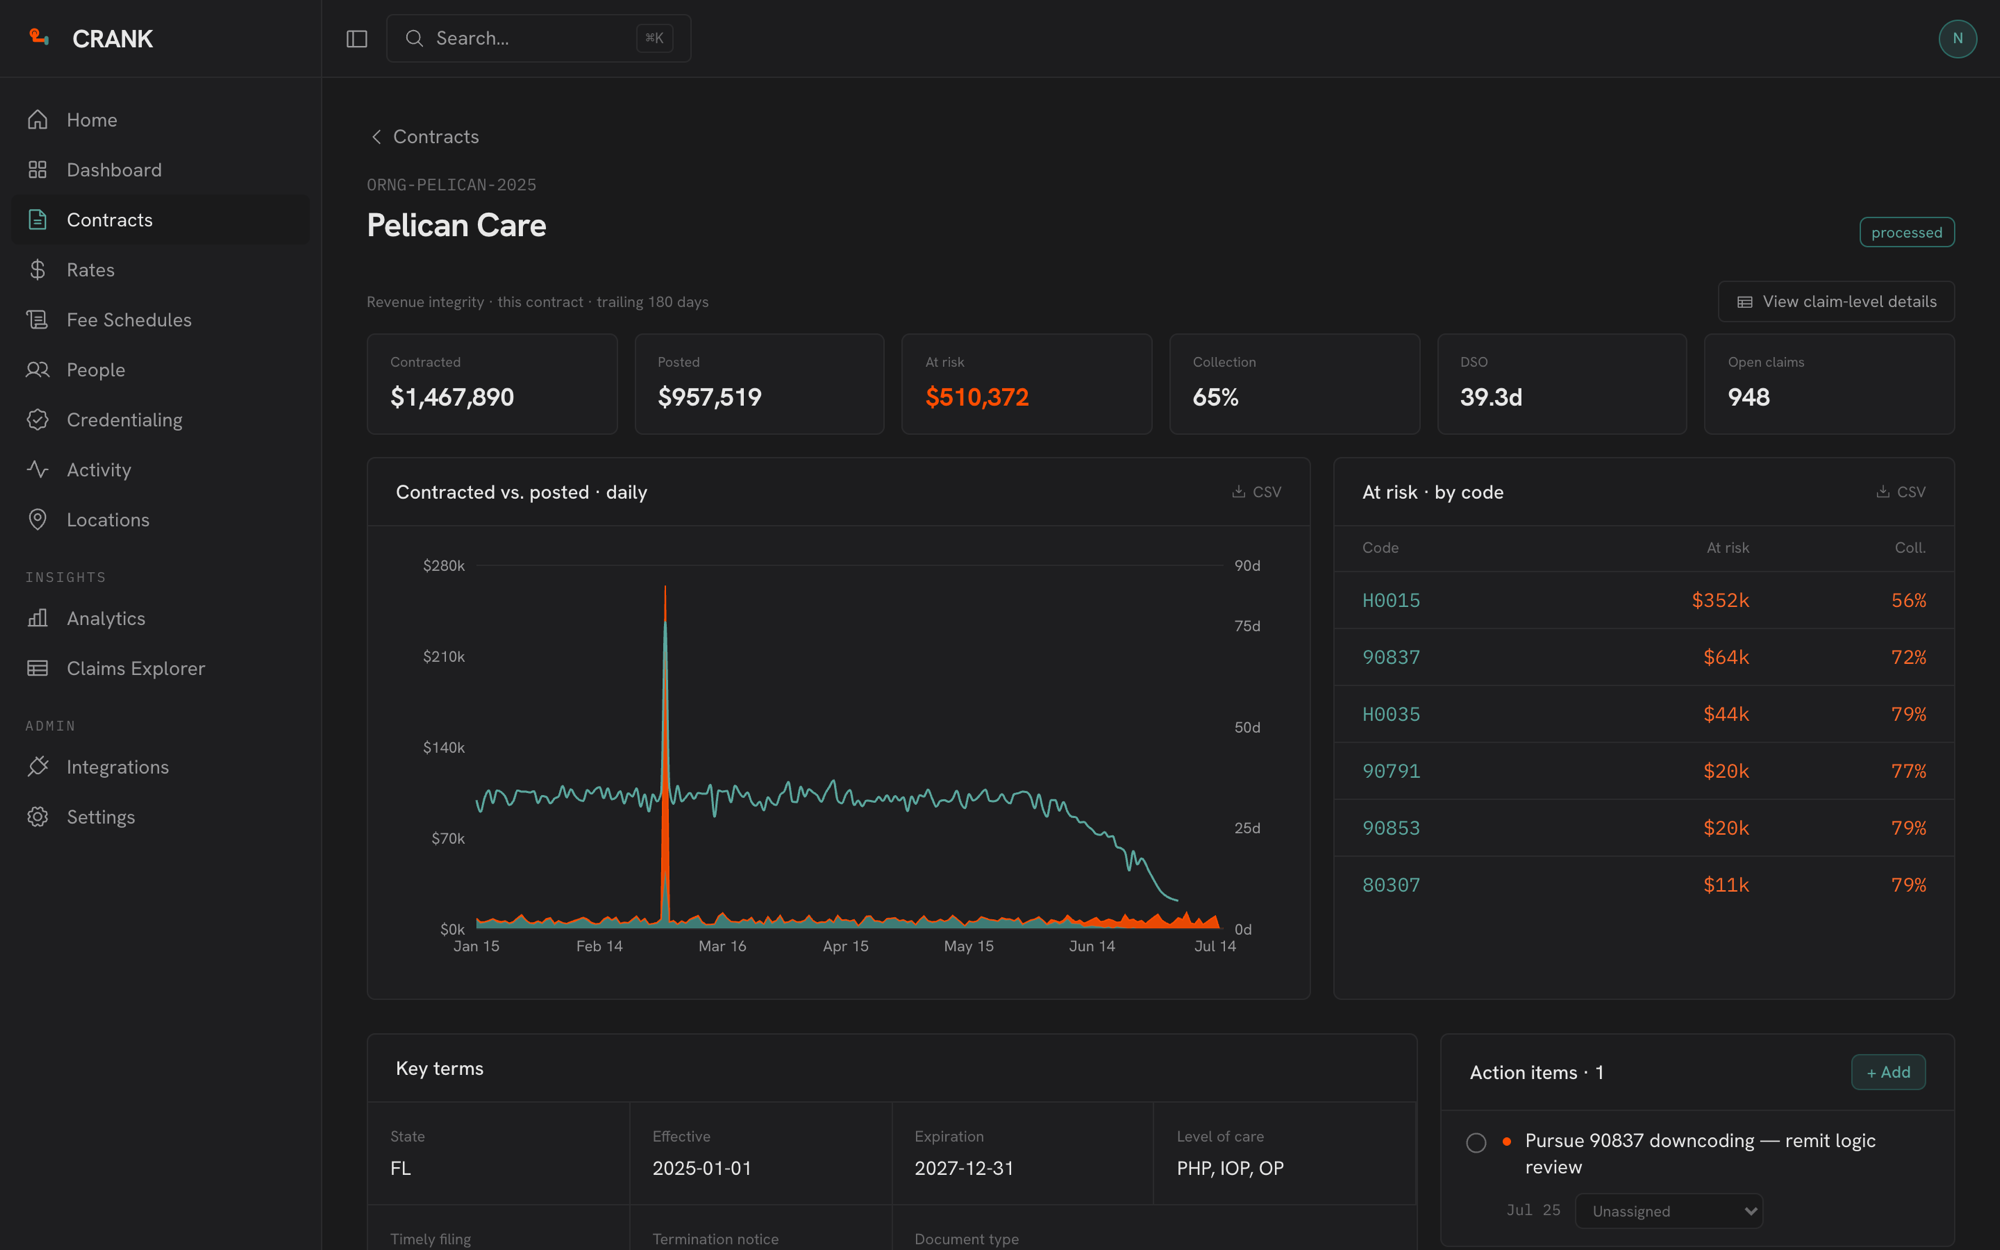Go back to Contracts list
The height and width of the screenshot is (1250, 2000).
click(x=425, y=137)
